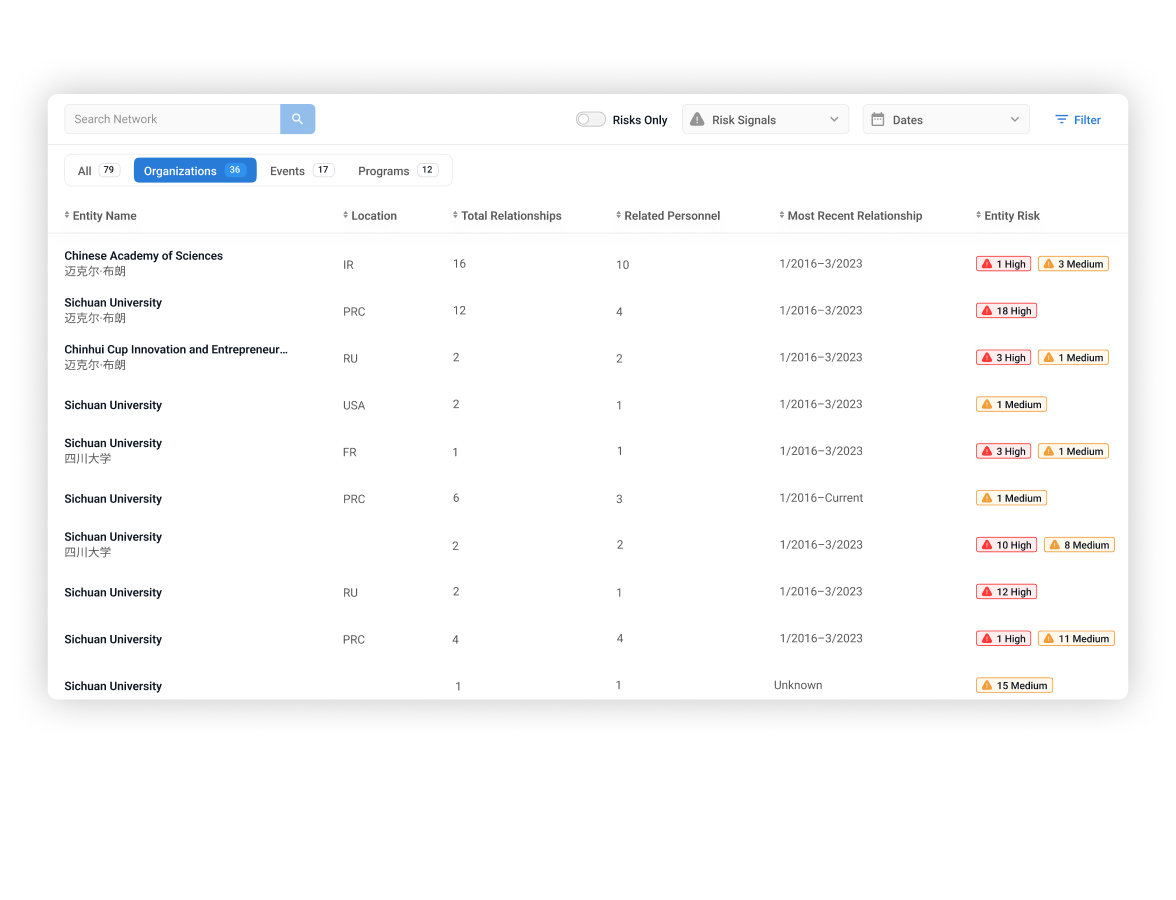1176x900 pixels.
Task: Open the Risk Signals dropdown
Action: 765,120
